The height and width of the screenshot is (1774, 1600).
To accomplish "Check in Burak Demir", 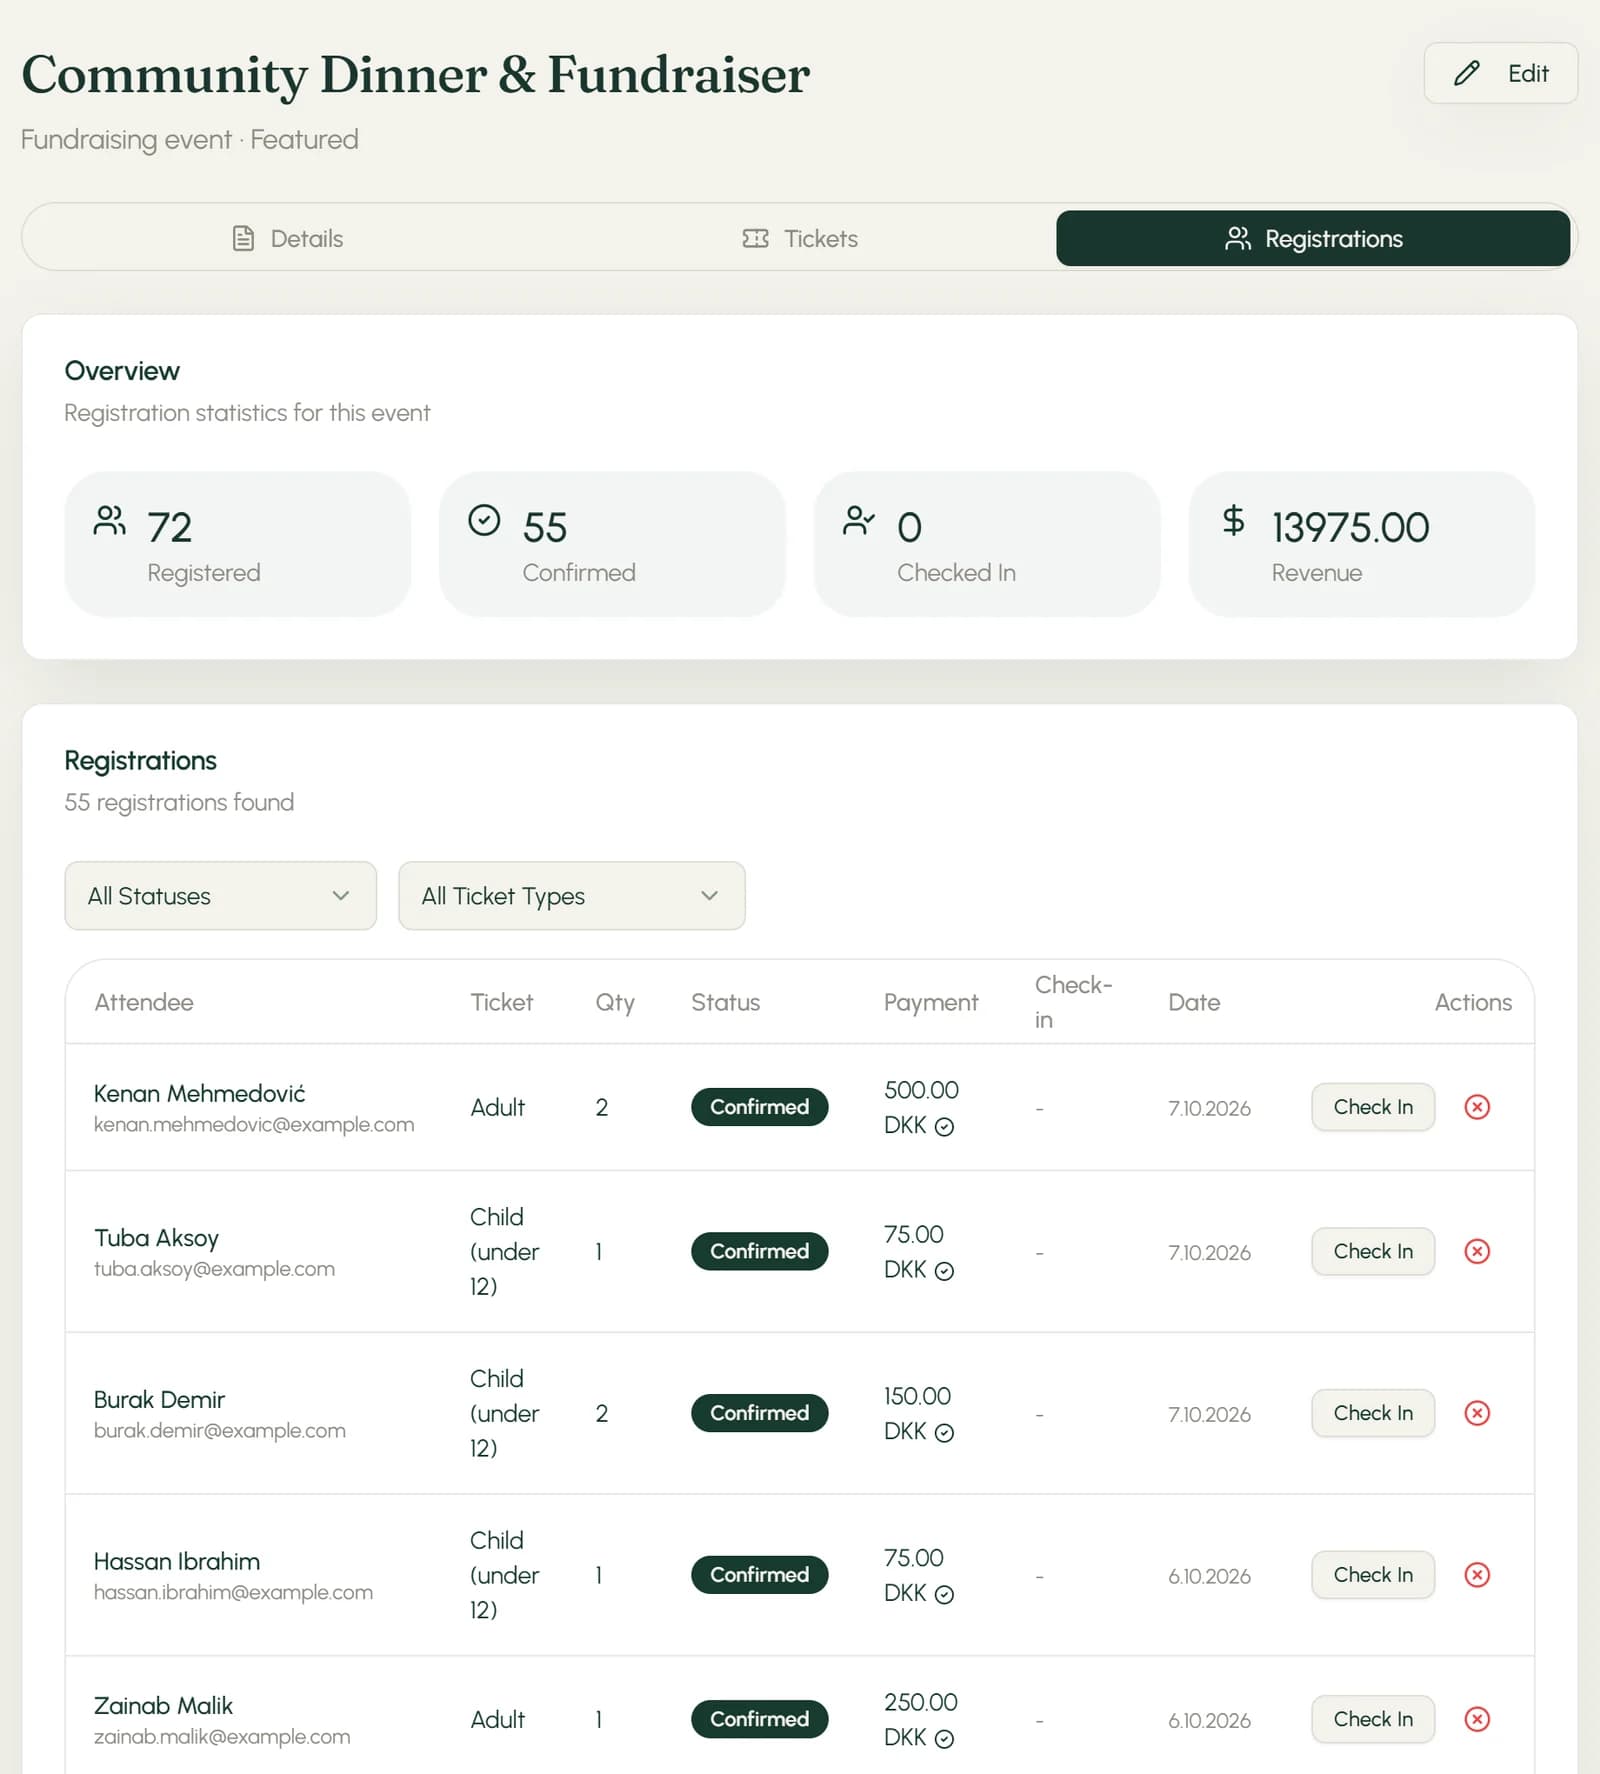I will coord(1373,1413).
